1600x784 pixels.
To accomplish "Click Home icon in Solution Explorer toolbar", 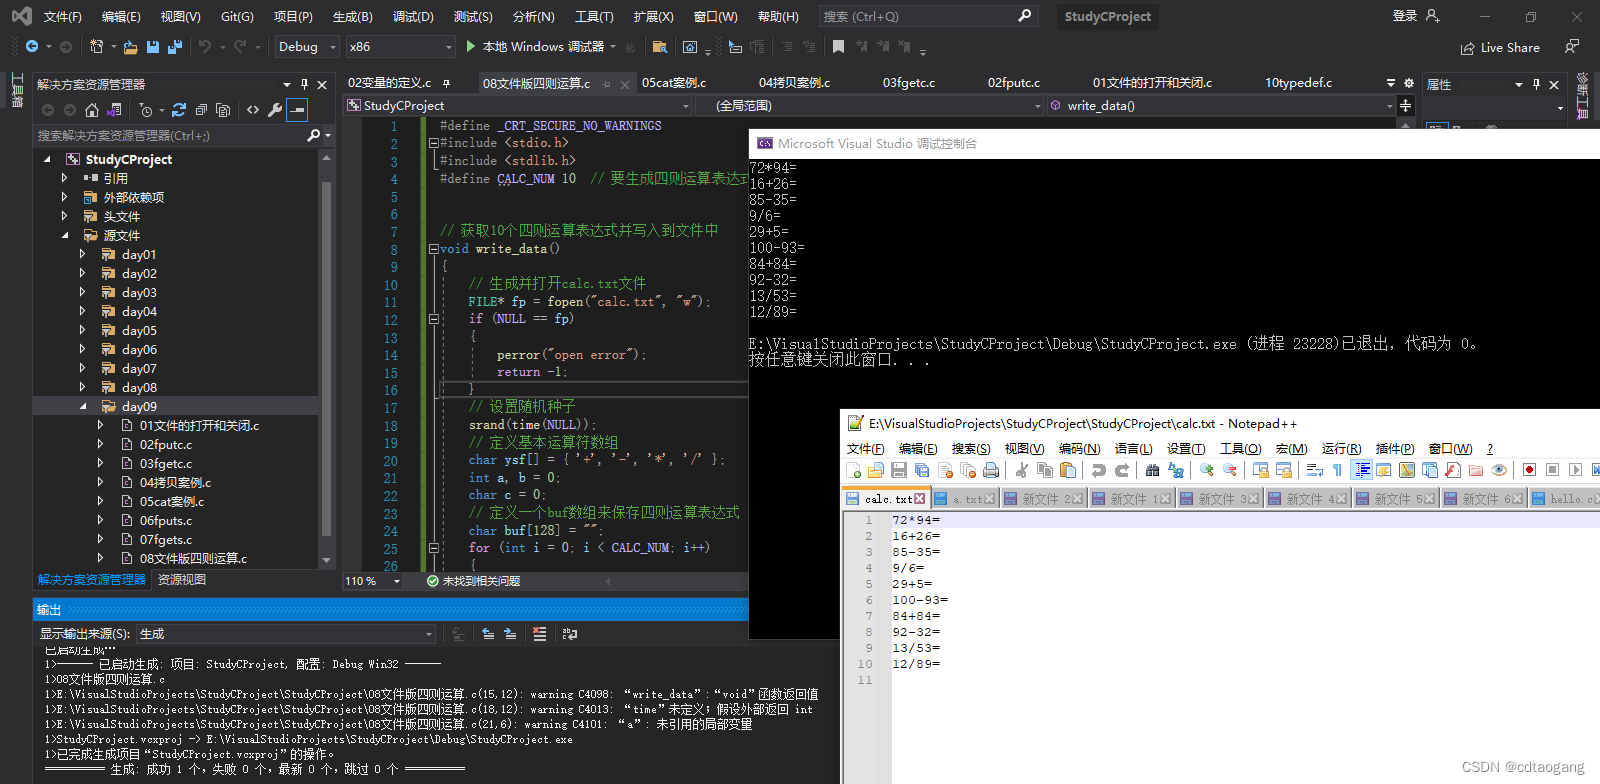I will (x=92, y=110).
